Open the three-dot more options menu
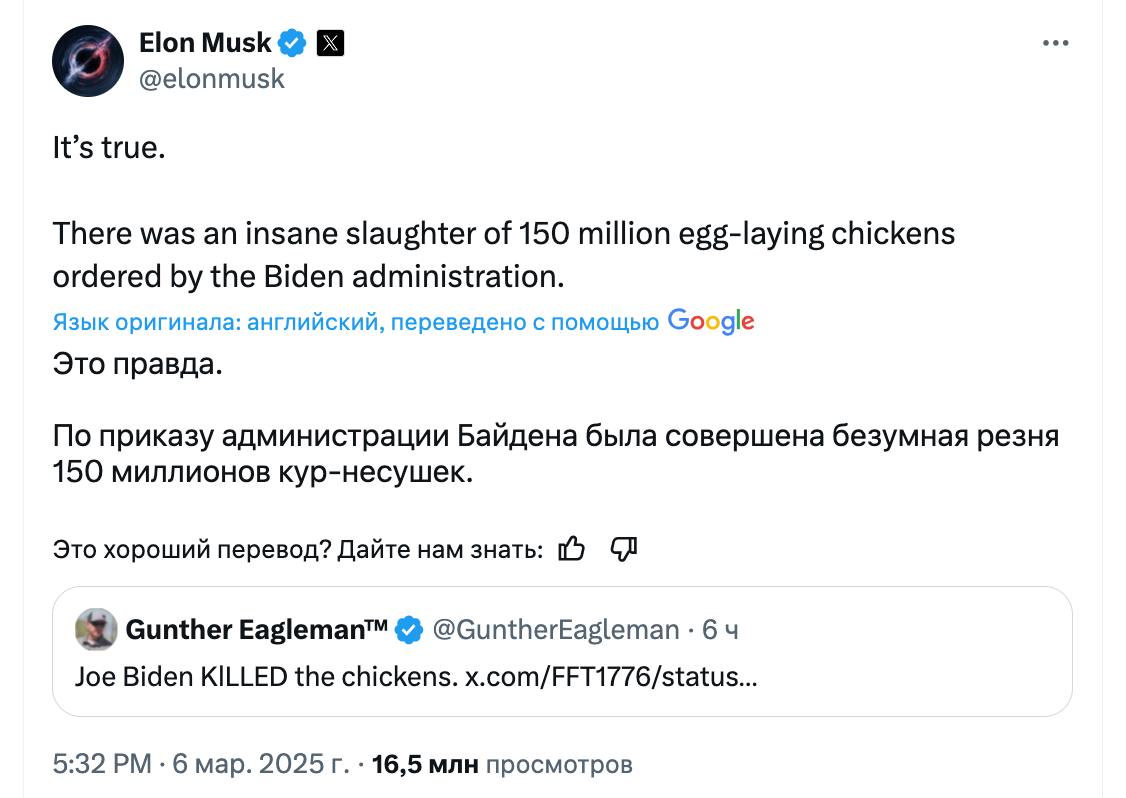 [1056, 44]
